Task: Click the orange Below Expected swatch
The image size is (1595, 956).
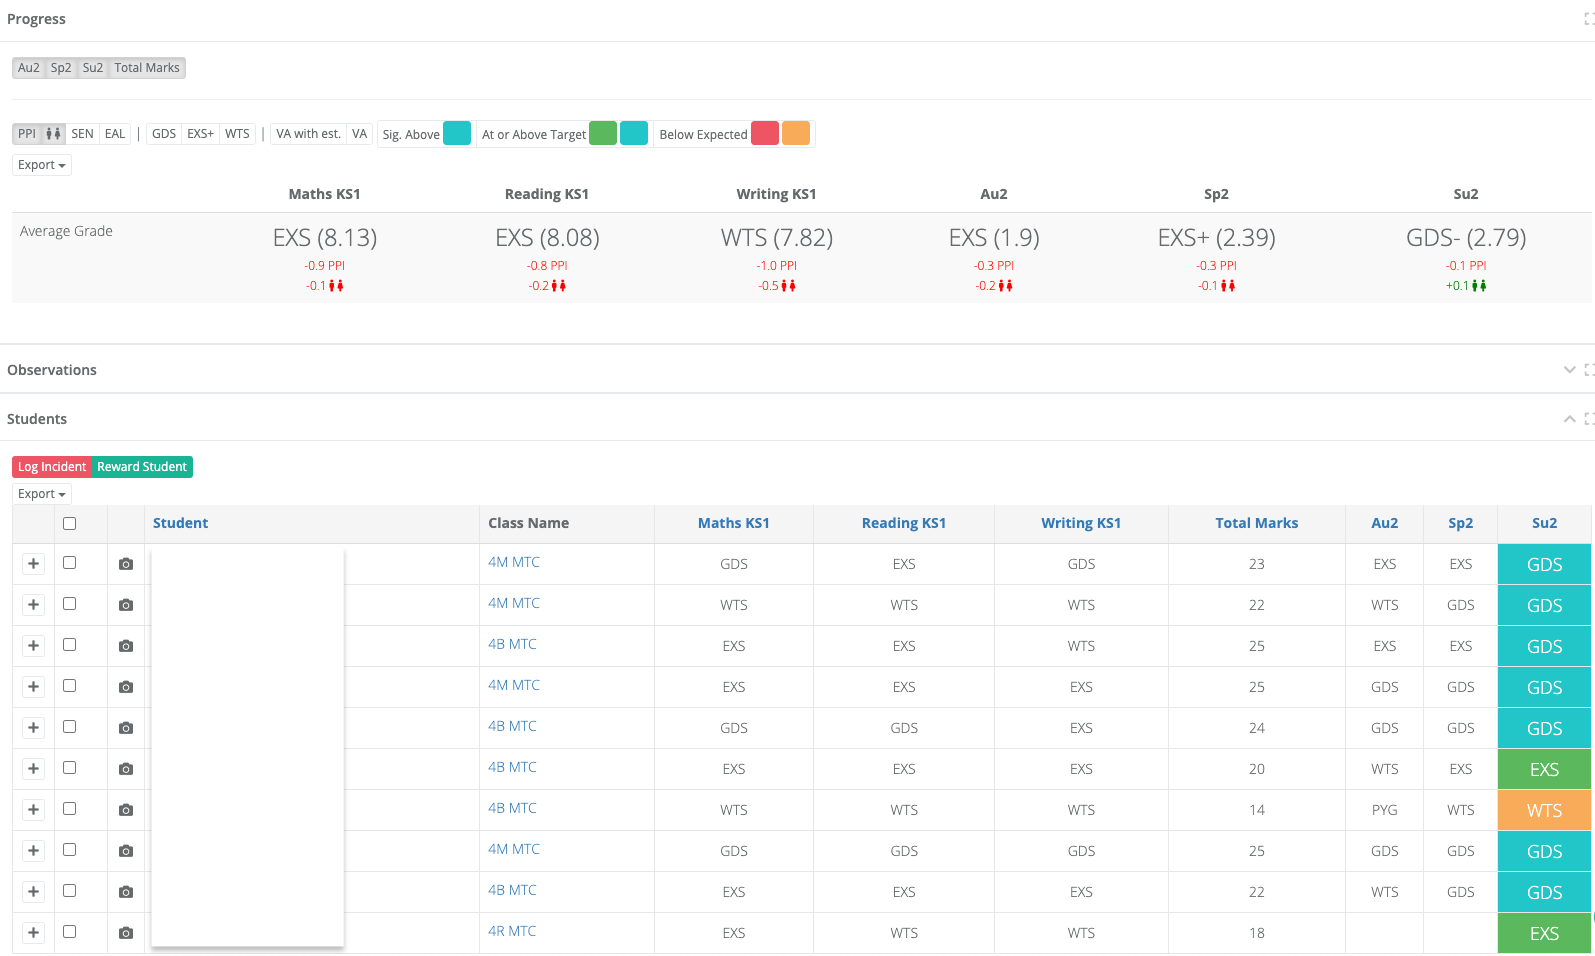Action: point(796,133)
